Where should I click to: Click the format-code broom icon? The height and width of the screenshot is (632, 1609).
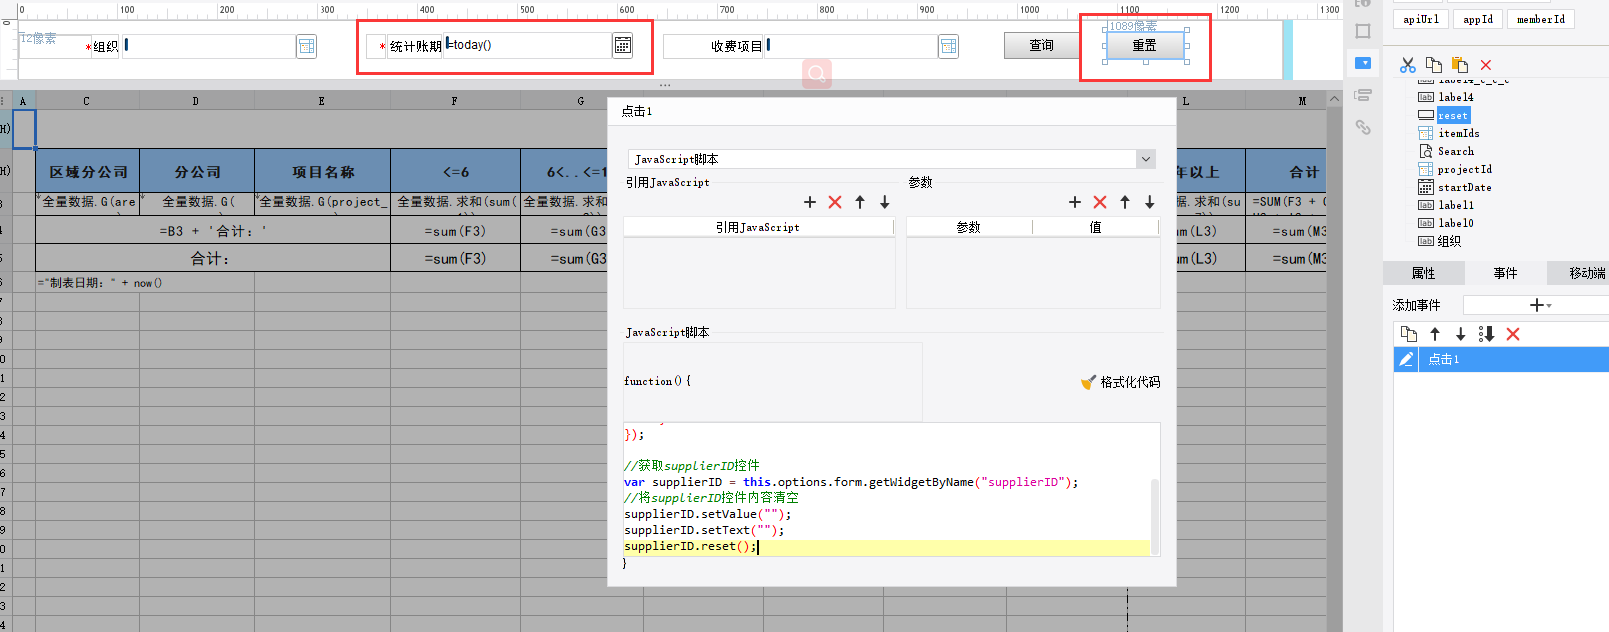[1088, 382]
